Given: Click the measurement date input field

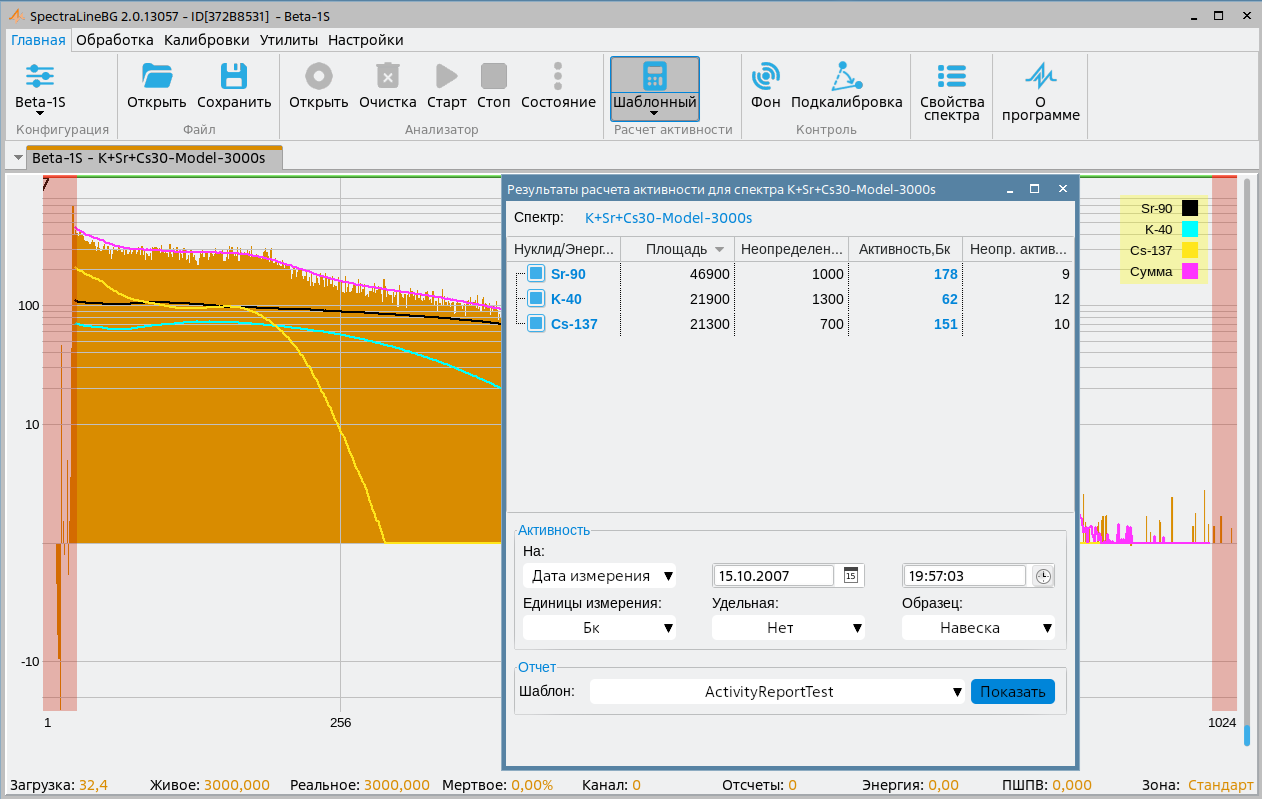Looking at the screenshot, I should tap(775, 576).
